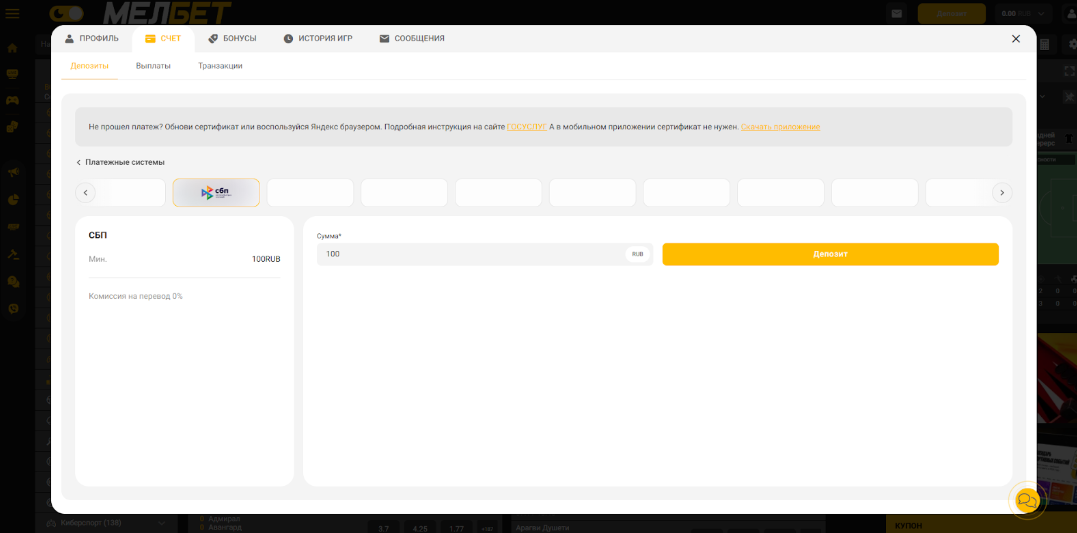Click the megaphone icon in sidebar

[13, 173]
